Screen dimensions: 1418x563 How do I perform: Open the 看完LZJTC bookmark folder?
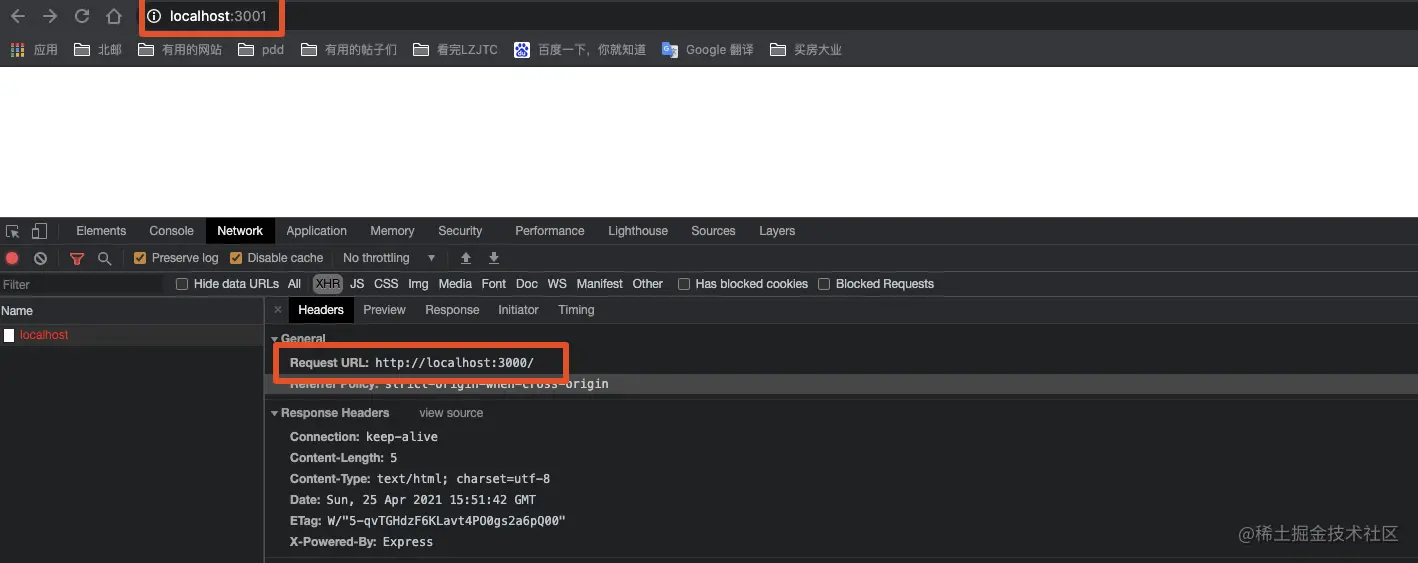[x=455, y=49]
